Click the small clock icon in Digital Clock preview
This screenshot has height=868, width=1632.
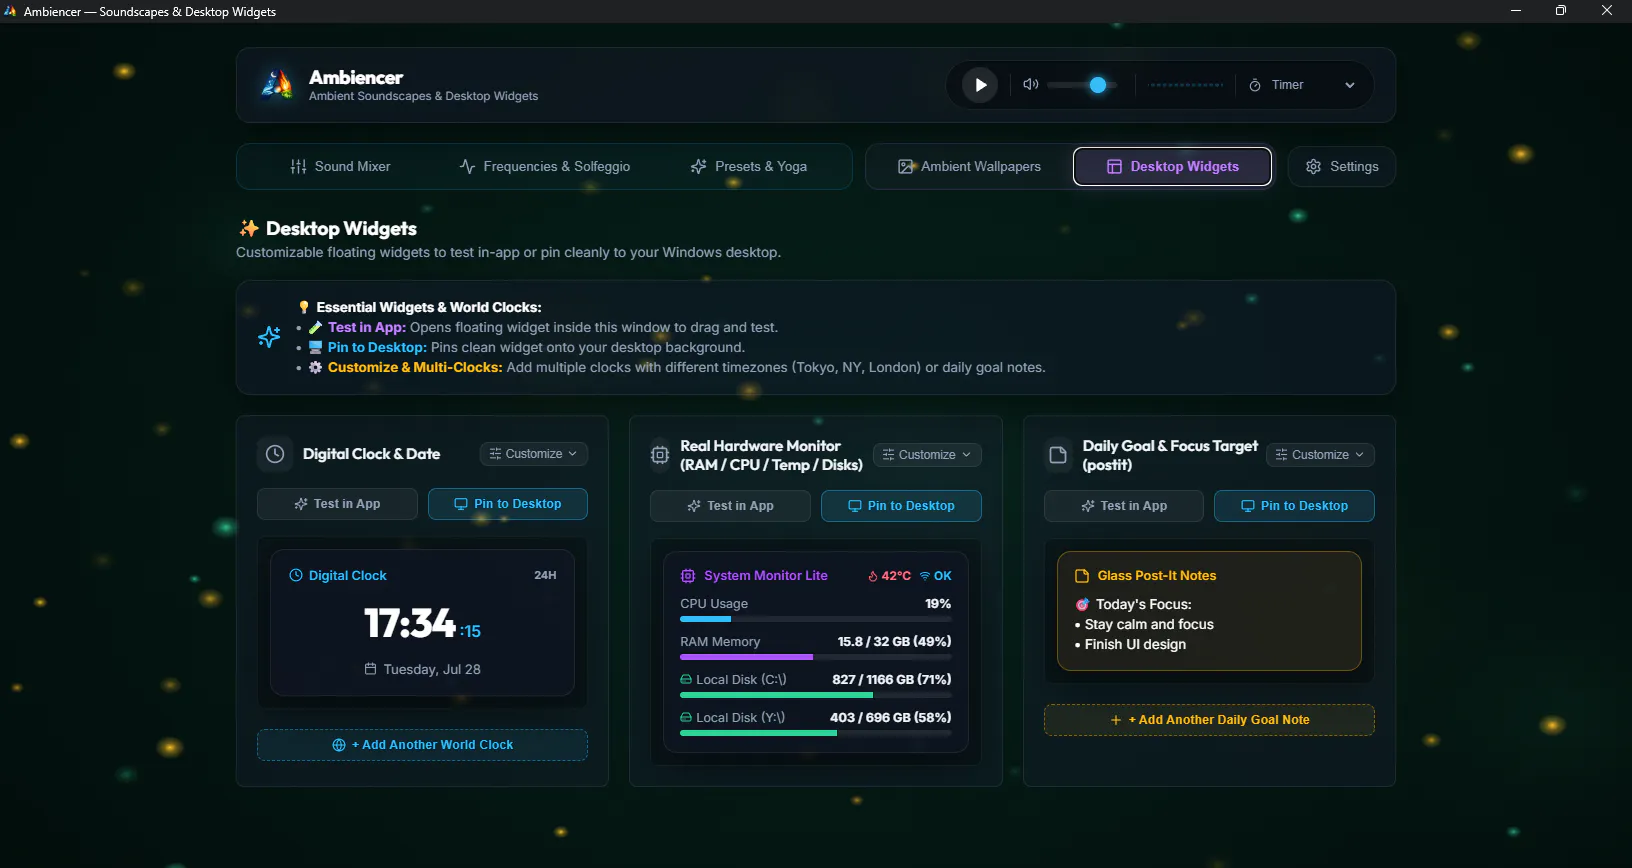point(296,575)
